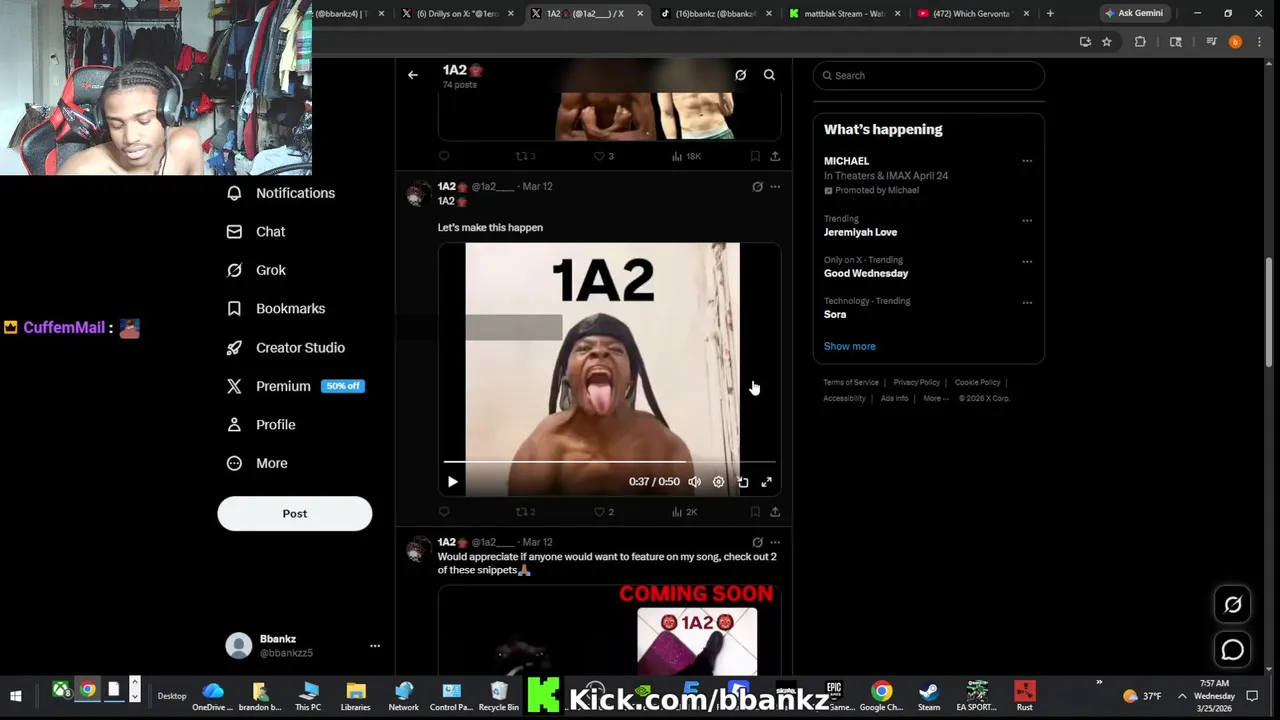Click the white Post button

pos(295,513)
